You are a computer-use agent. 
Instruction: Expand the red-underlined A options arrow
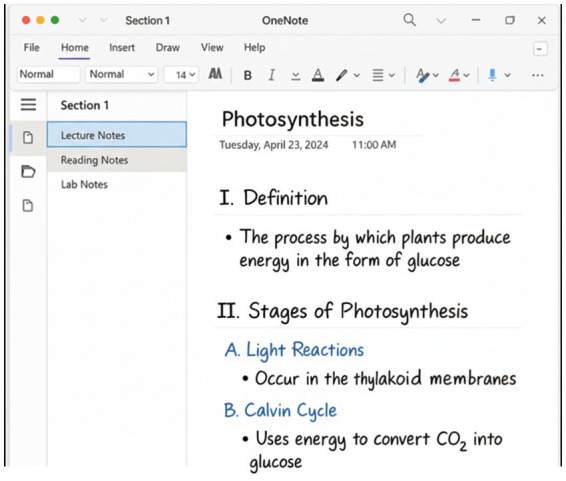pos(466,75)
